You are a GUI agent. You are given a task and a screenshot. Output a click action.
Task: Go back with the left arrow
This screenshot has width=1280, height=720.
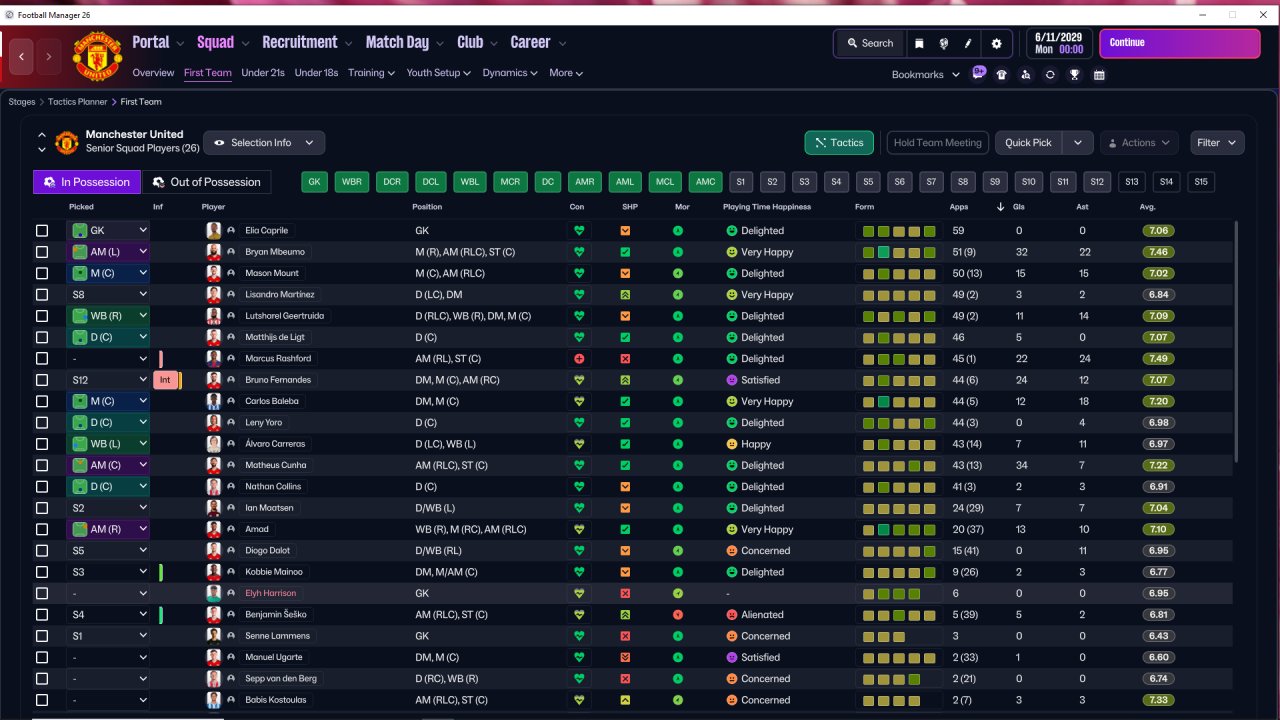coord(22,56)
